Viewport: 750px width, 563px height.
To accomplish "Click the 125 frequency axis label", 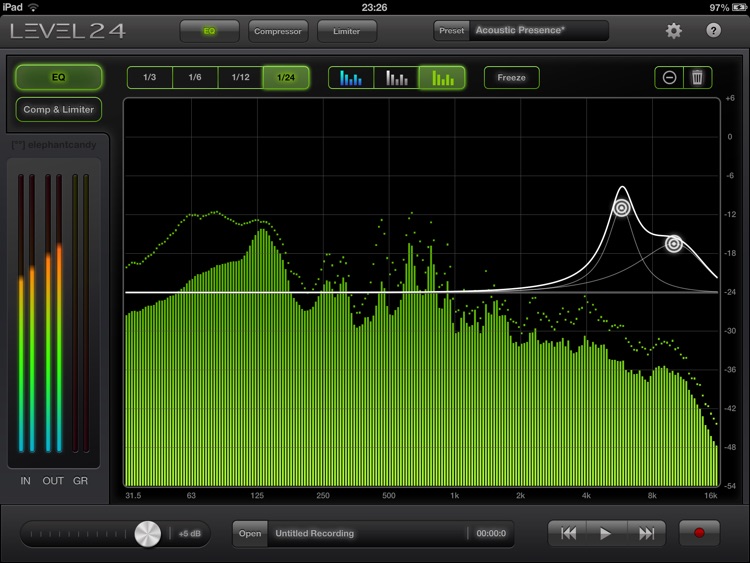I will 257,496.
